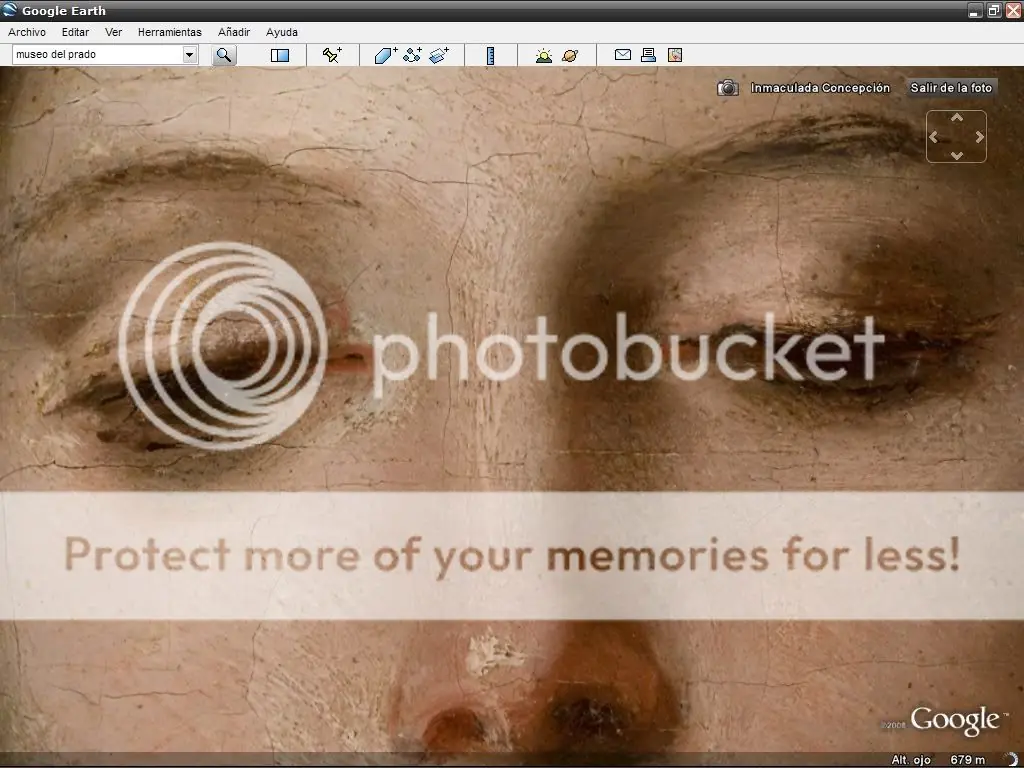Open the Ayuda menu
The width and height of the screenshot is (1024, 768).
coord(281,32)
